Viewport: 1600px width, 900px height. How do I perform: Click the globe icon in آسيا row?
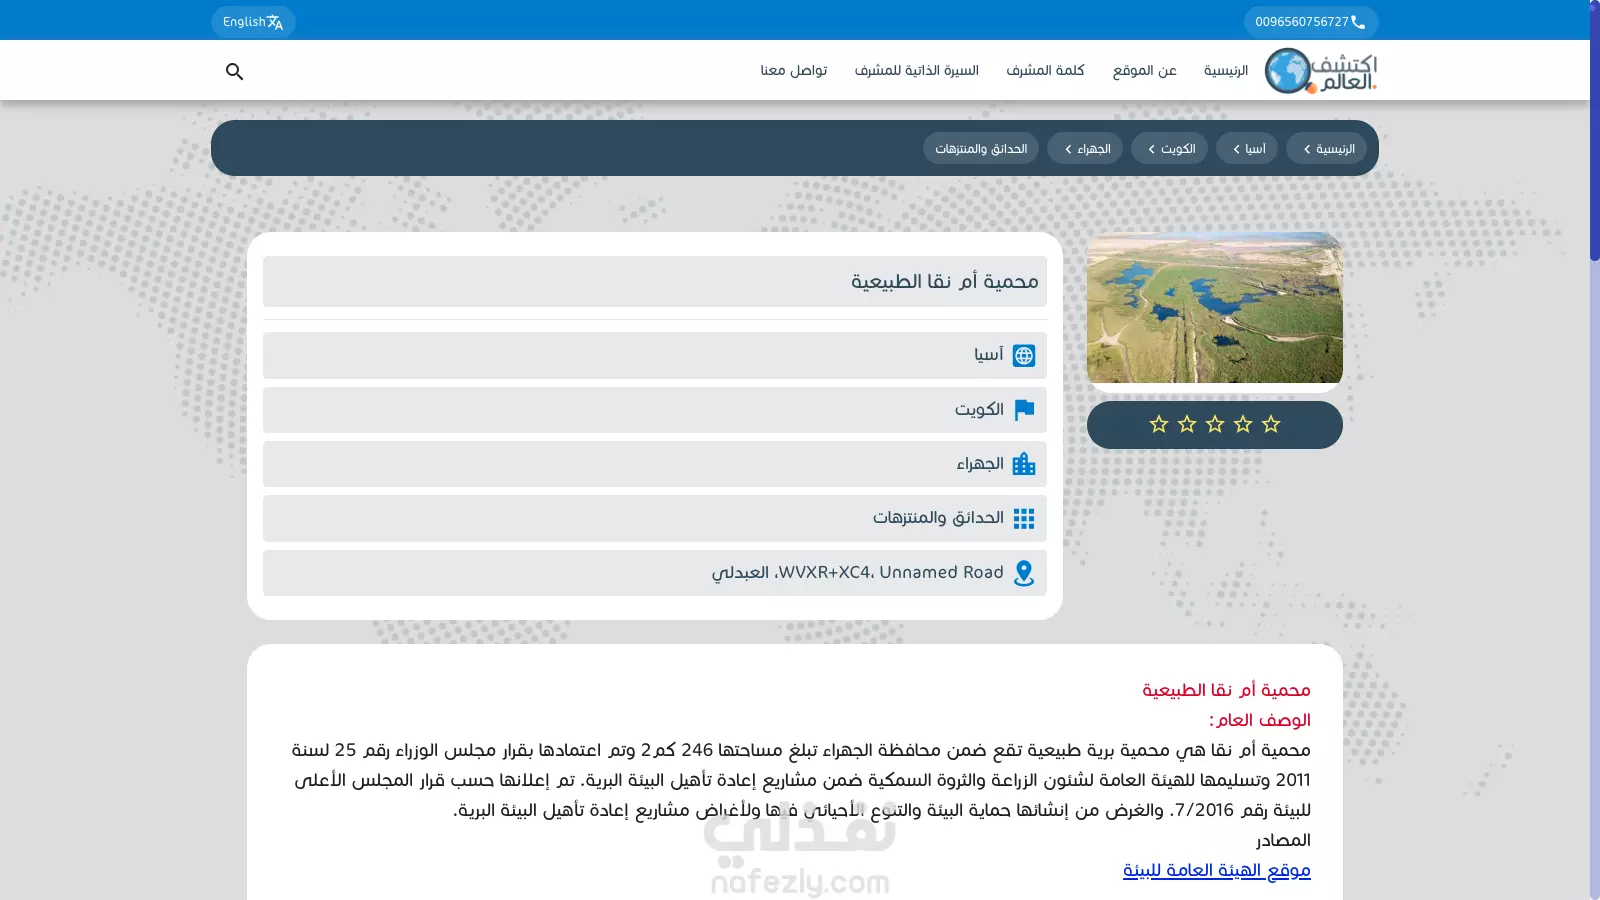(x=1024, y=355)
